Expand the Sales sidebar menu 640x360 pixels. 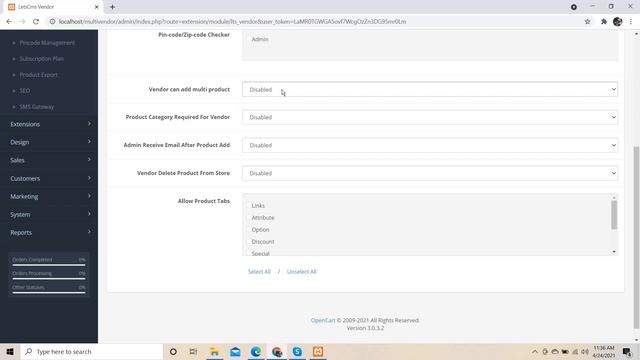click(49, 160)
